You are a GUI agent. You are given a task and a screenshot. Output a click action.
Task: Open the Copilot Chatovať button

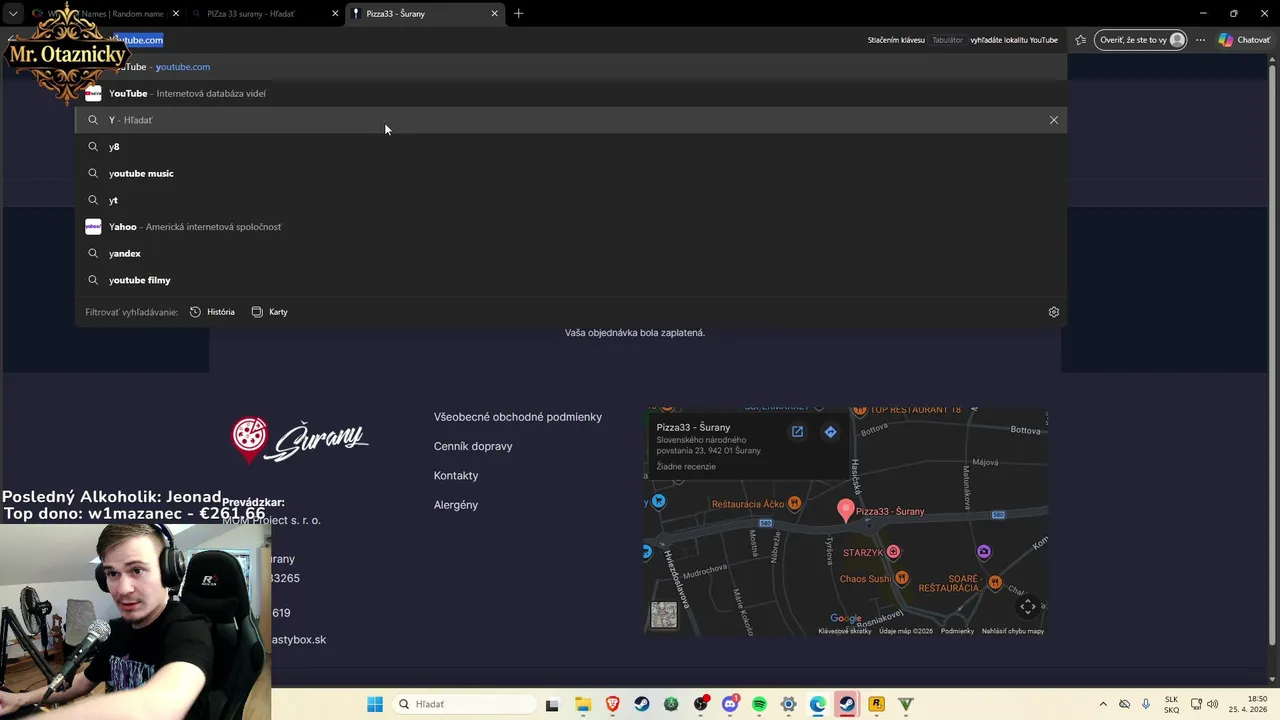point(1244,40)
